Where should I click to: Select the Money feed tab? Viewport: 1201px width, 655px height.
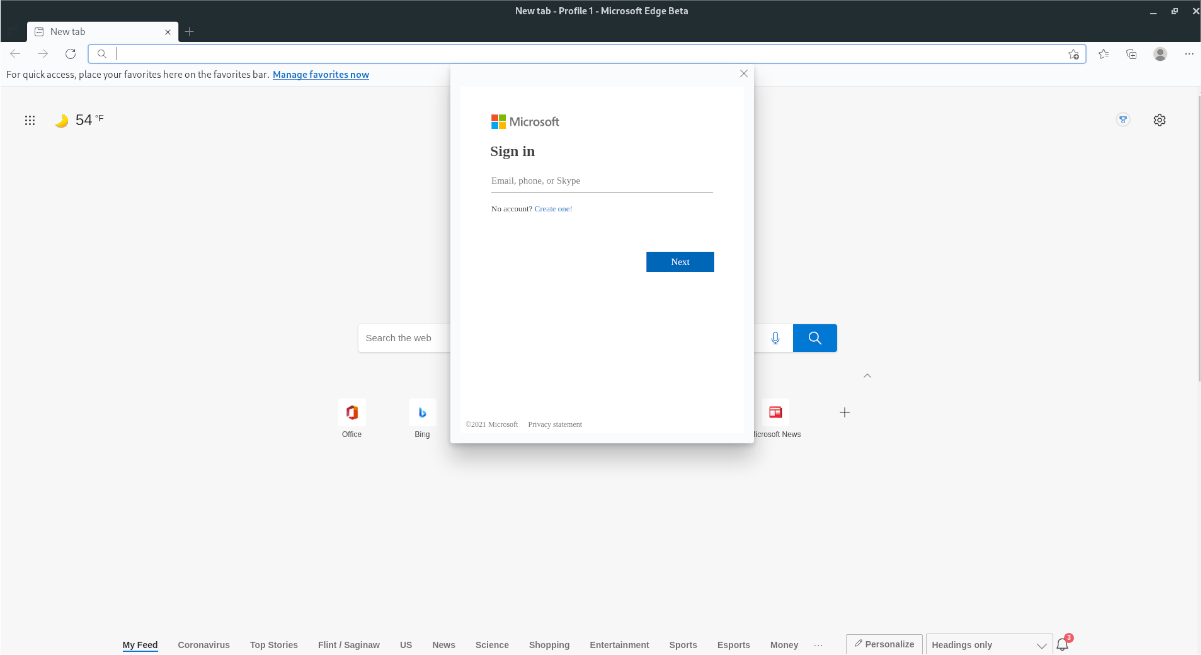pos(784,645)
